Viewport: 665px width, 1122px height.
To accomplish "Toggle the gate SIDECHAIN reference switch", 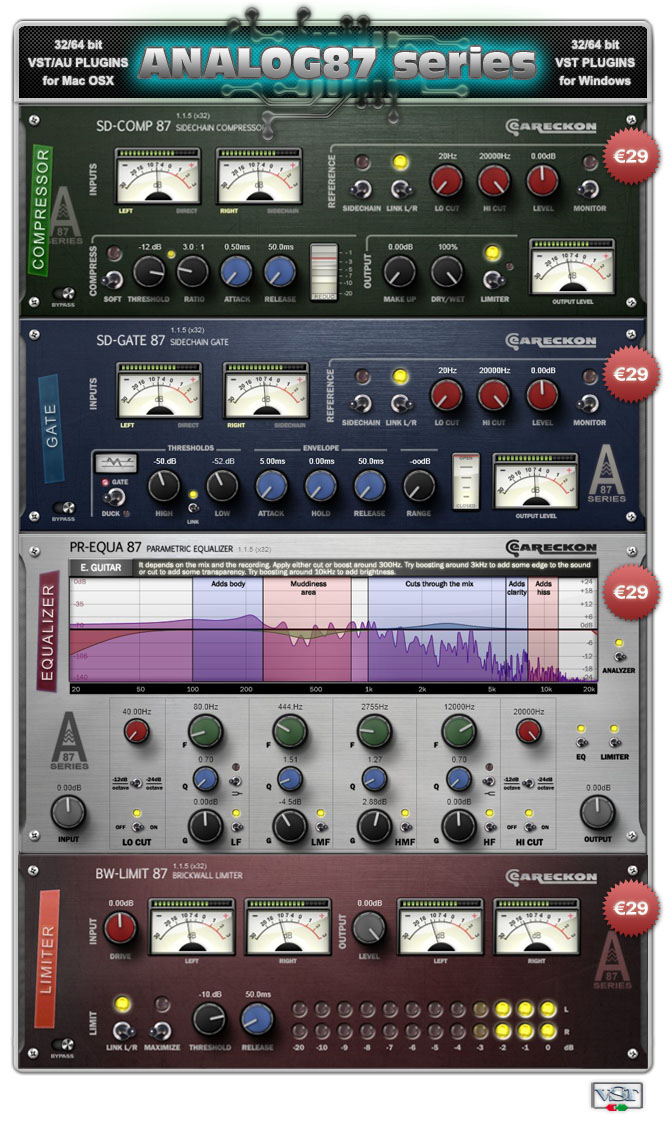I will (x=361, y=404).
